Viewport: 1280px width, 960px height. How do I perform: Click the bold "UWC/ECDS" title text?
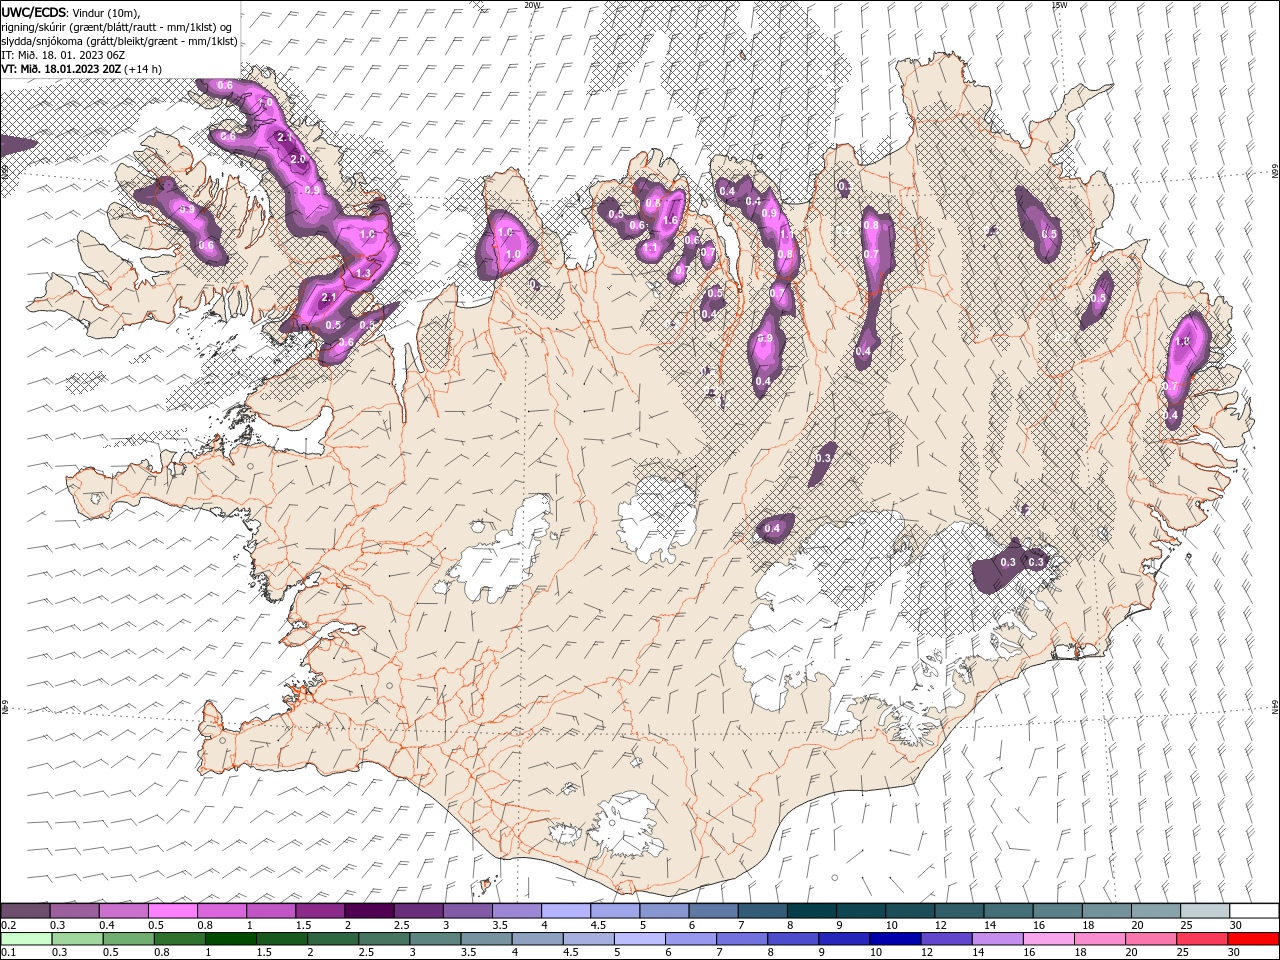34,12
